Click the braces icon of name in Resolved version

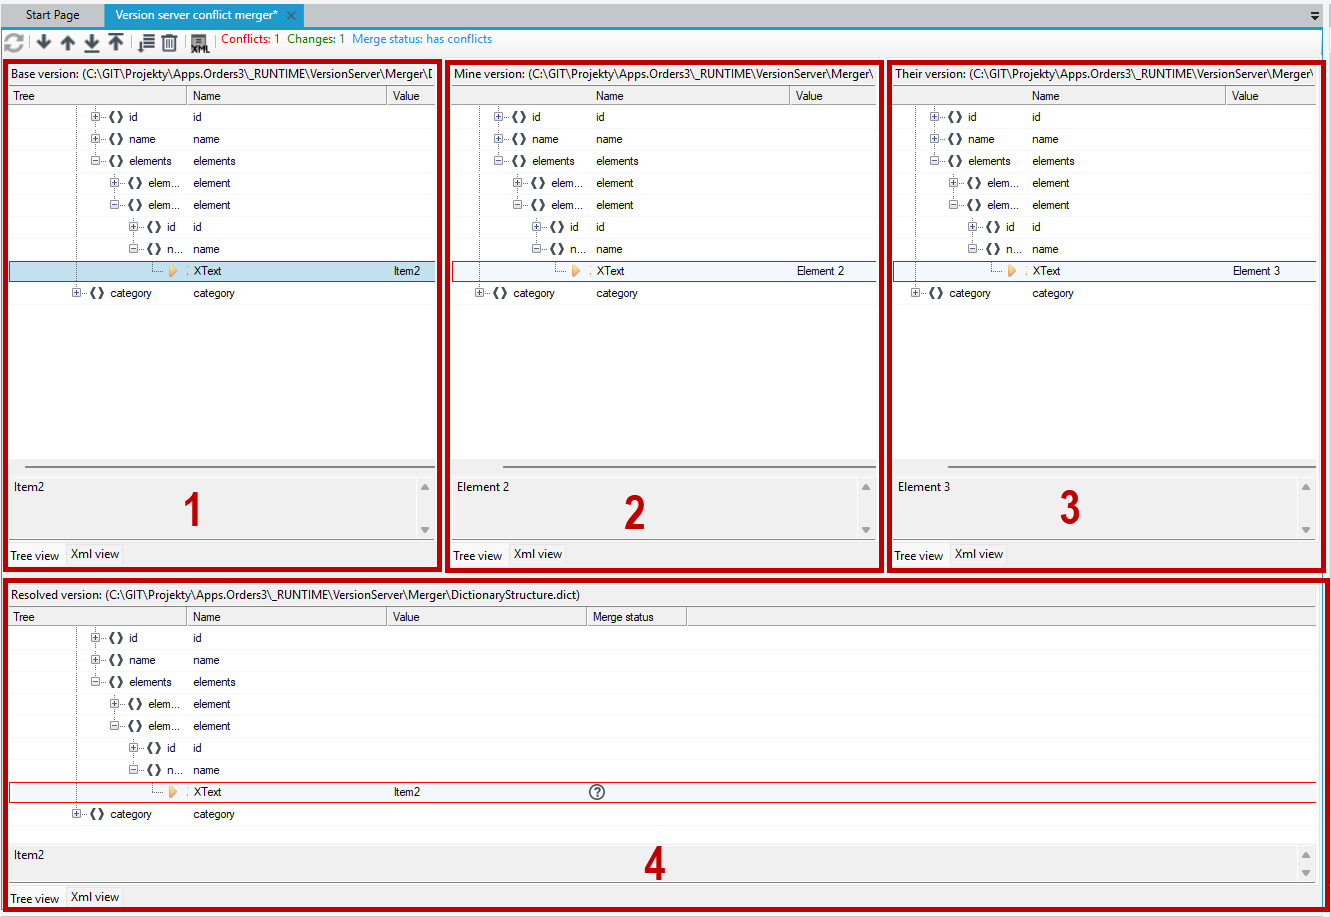tap(116, 660)
